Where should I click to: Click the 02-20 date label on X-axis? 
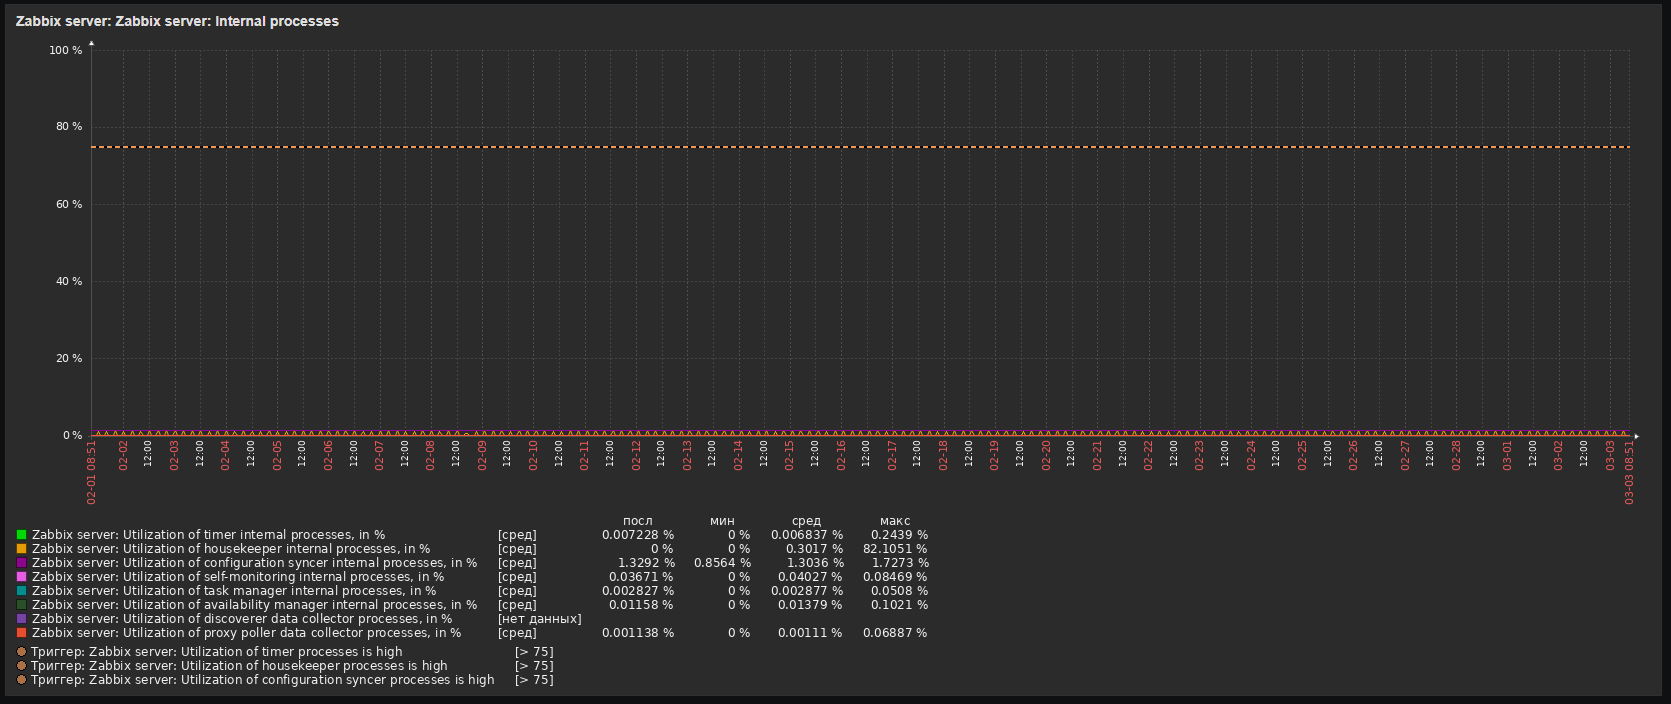(1046, 455)
